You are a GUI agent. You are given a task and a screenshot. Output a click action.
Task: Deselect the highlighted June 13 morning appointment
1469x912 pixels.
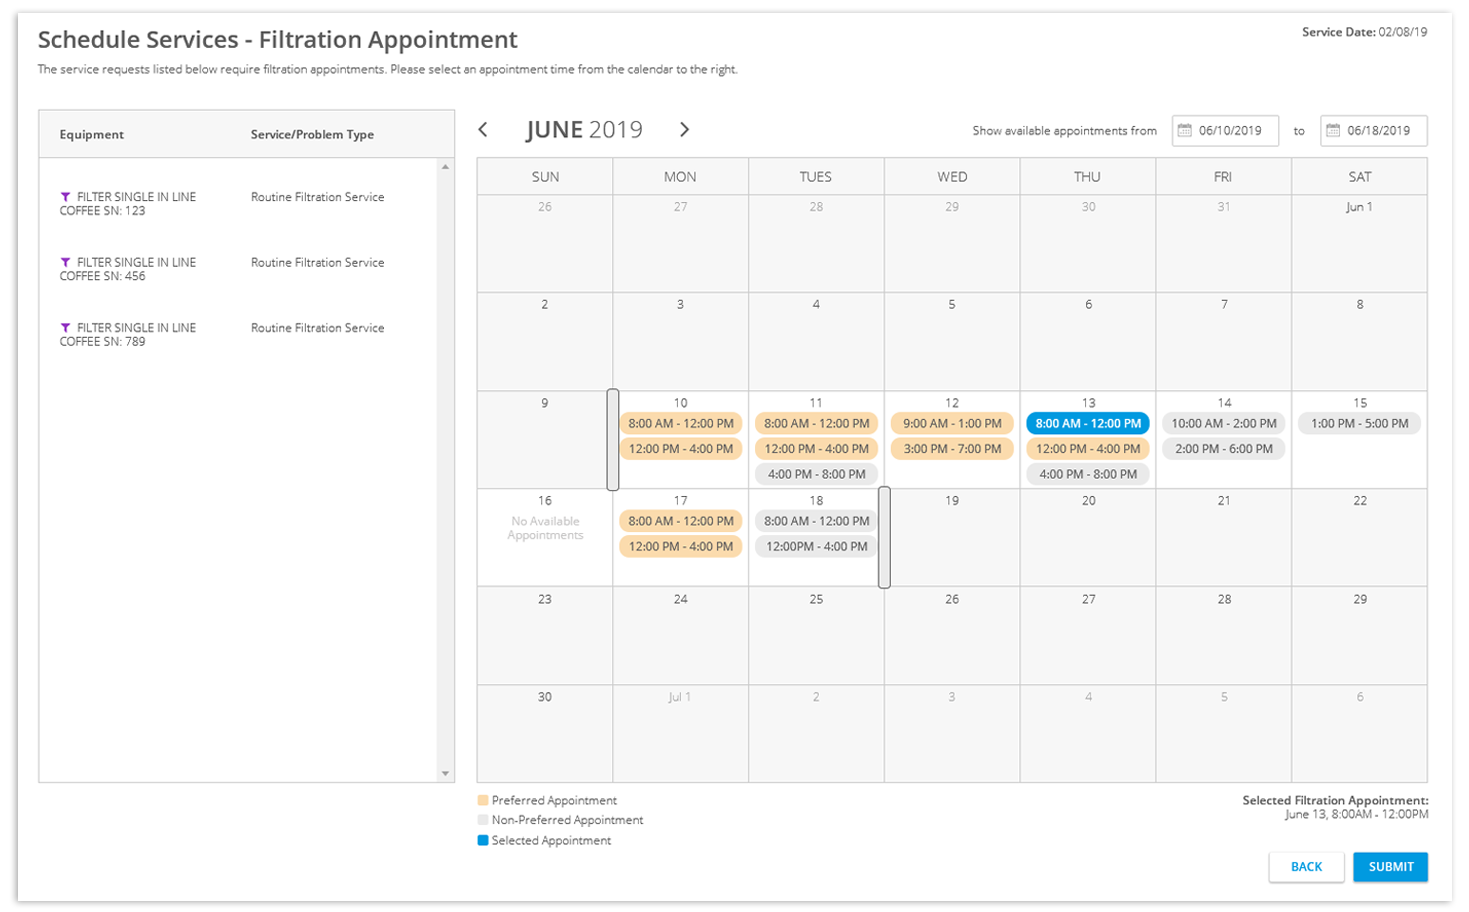(1087, 423)
